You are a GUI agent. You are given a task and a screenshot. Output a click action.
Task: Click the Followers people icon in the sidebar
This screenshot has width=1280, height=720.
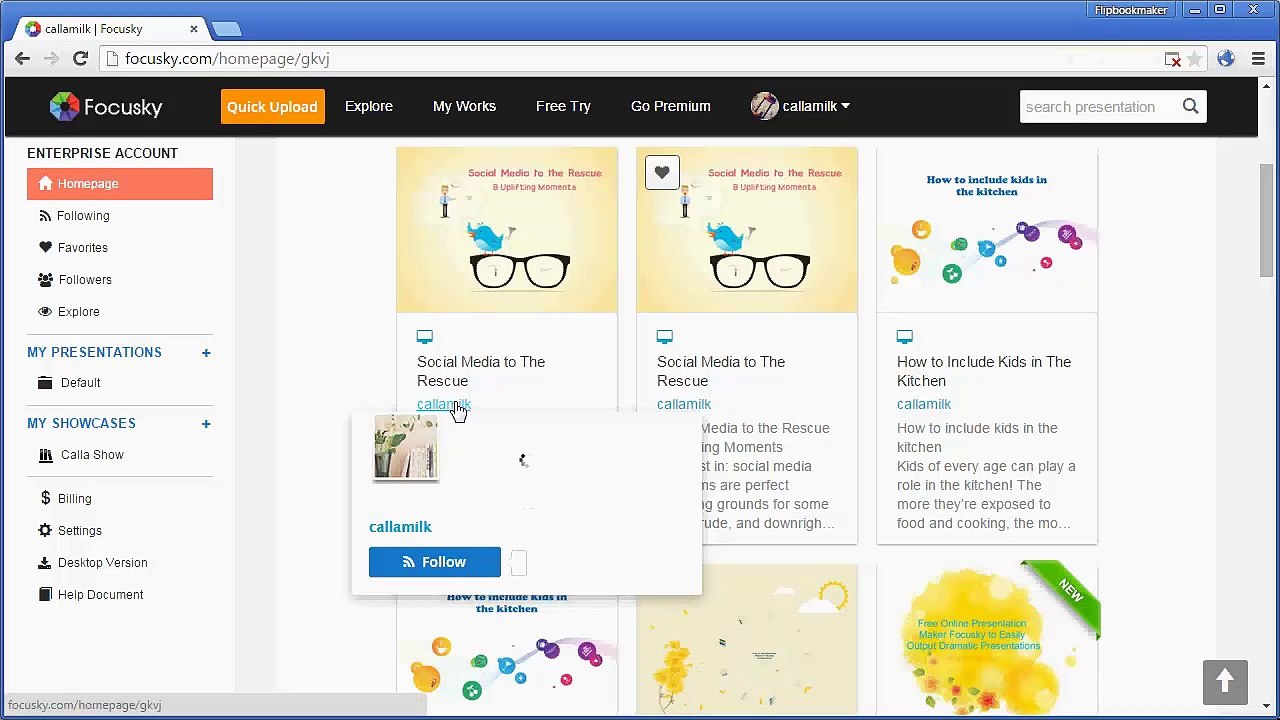click(x=45, y=279)
